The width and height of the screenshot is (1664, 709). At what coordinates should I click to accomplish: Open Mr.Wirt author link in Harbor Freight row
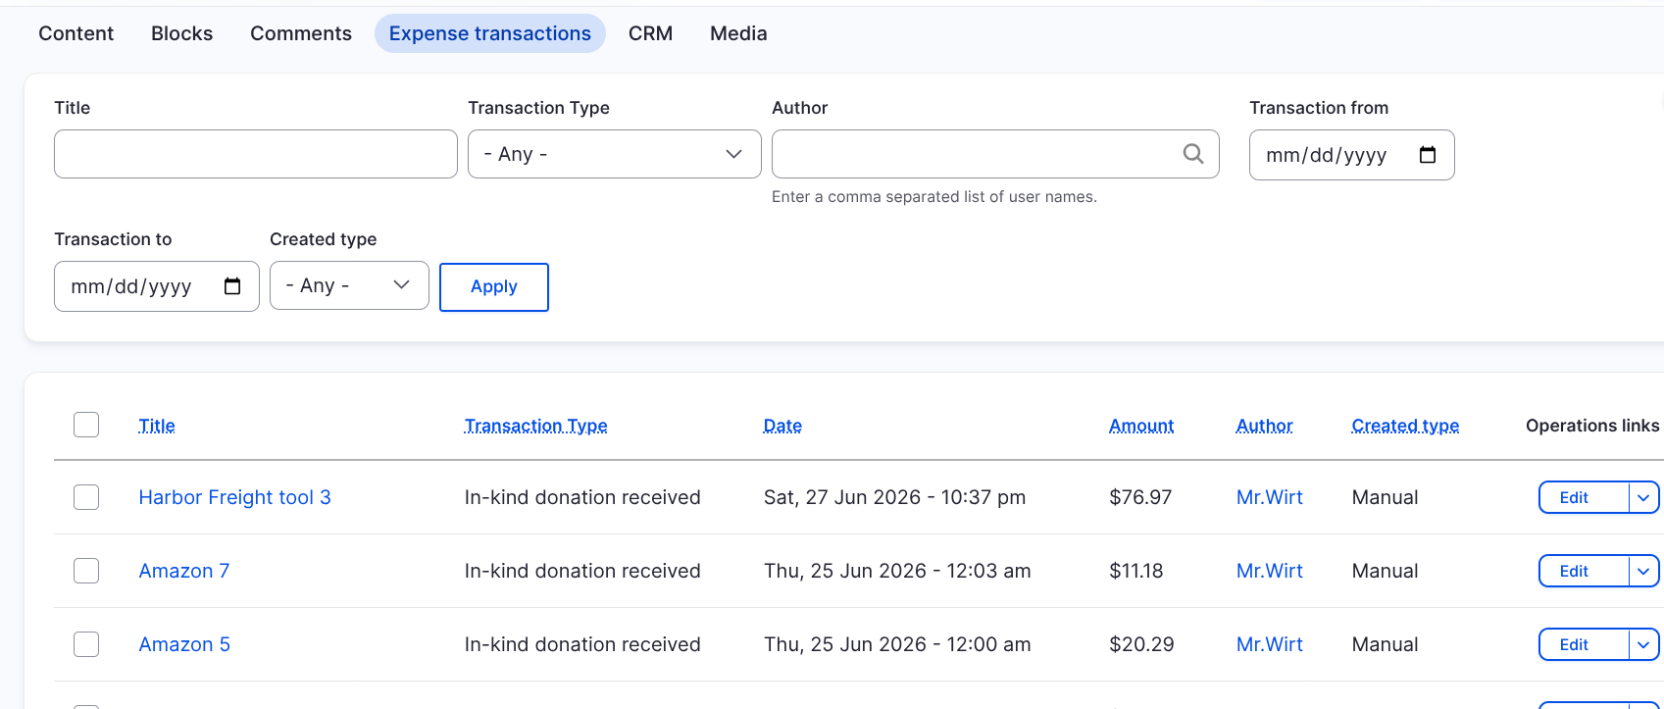1270,497
